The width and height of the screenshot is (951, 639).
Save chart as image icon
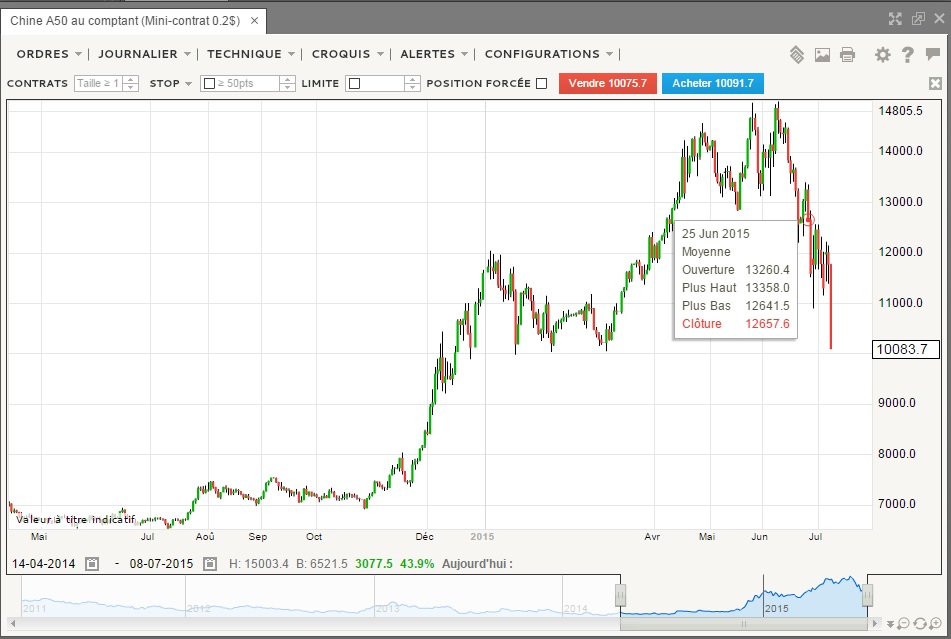coord(822,55)
